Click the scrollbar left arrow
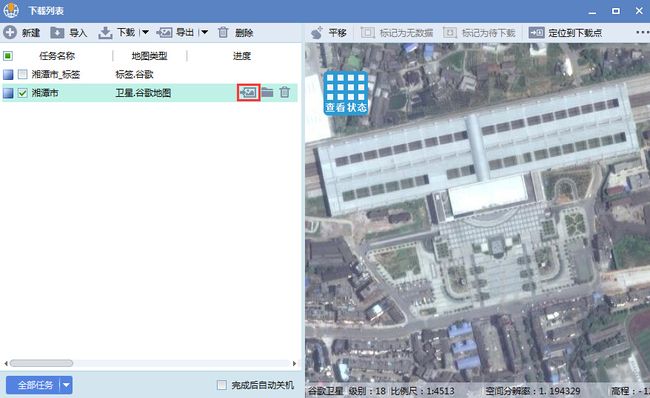650x398 pixels. pyautogui.click(x=6, y=363)
